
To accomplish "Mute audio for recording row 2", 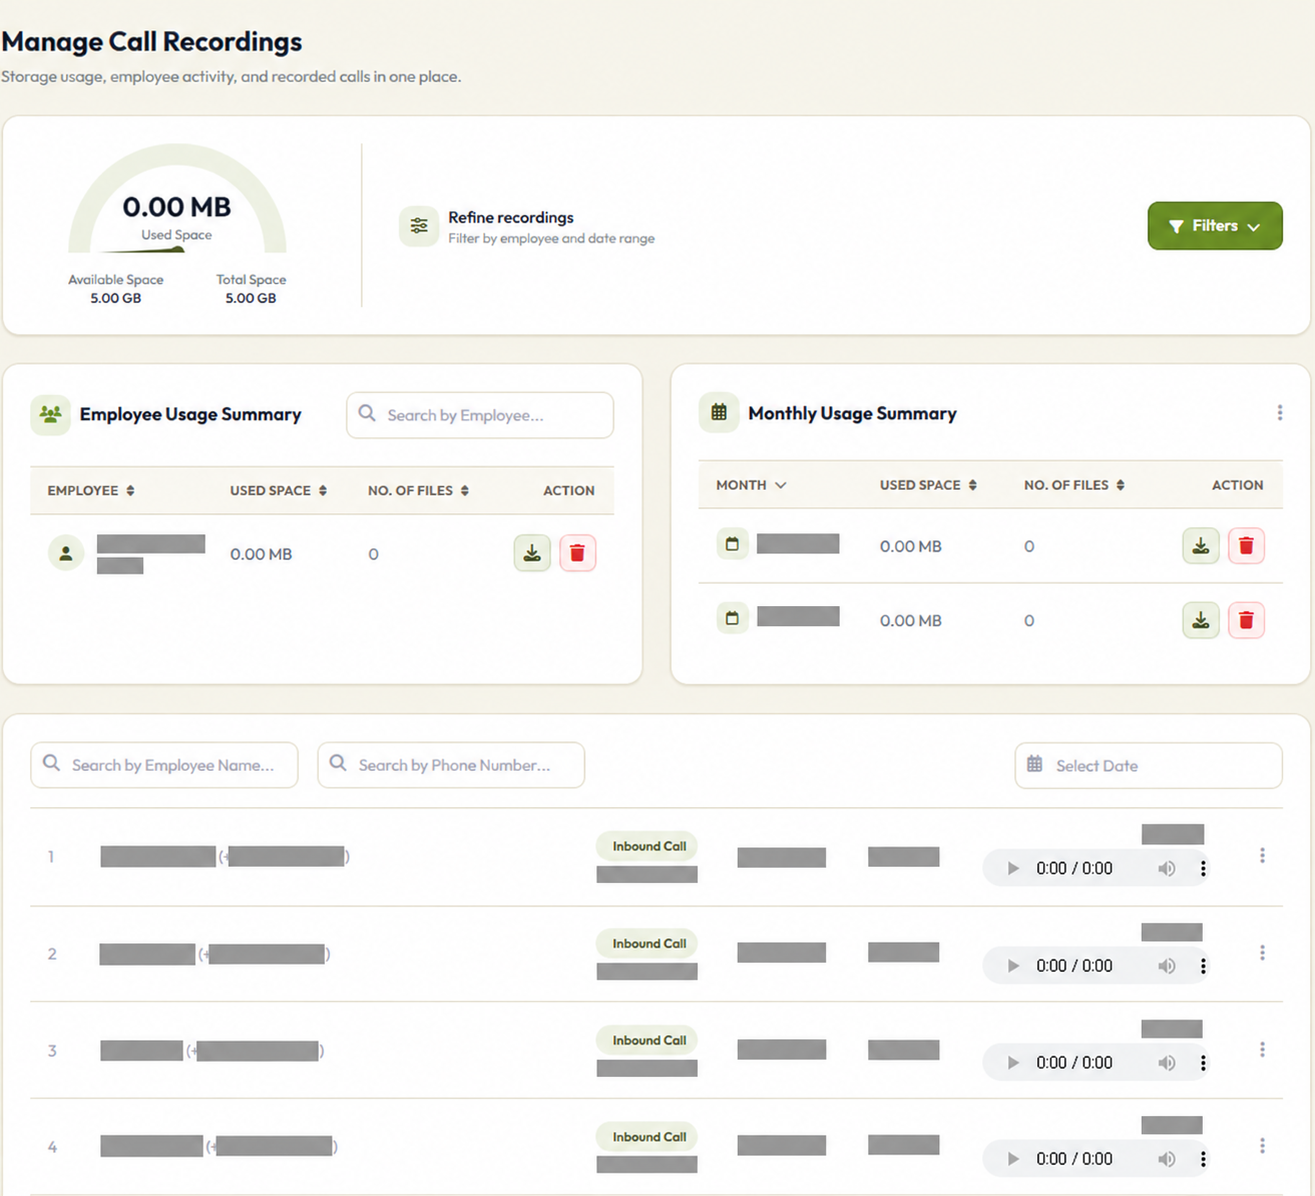I will tap(1166, 966).
